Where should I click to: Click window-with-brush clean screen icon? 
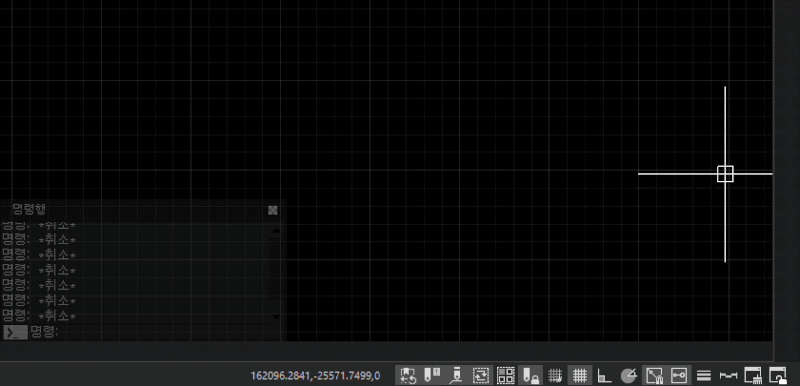753,376
